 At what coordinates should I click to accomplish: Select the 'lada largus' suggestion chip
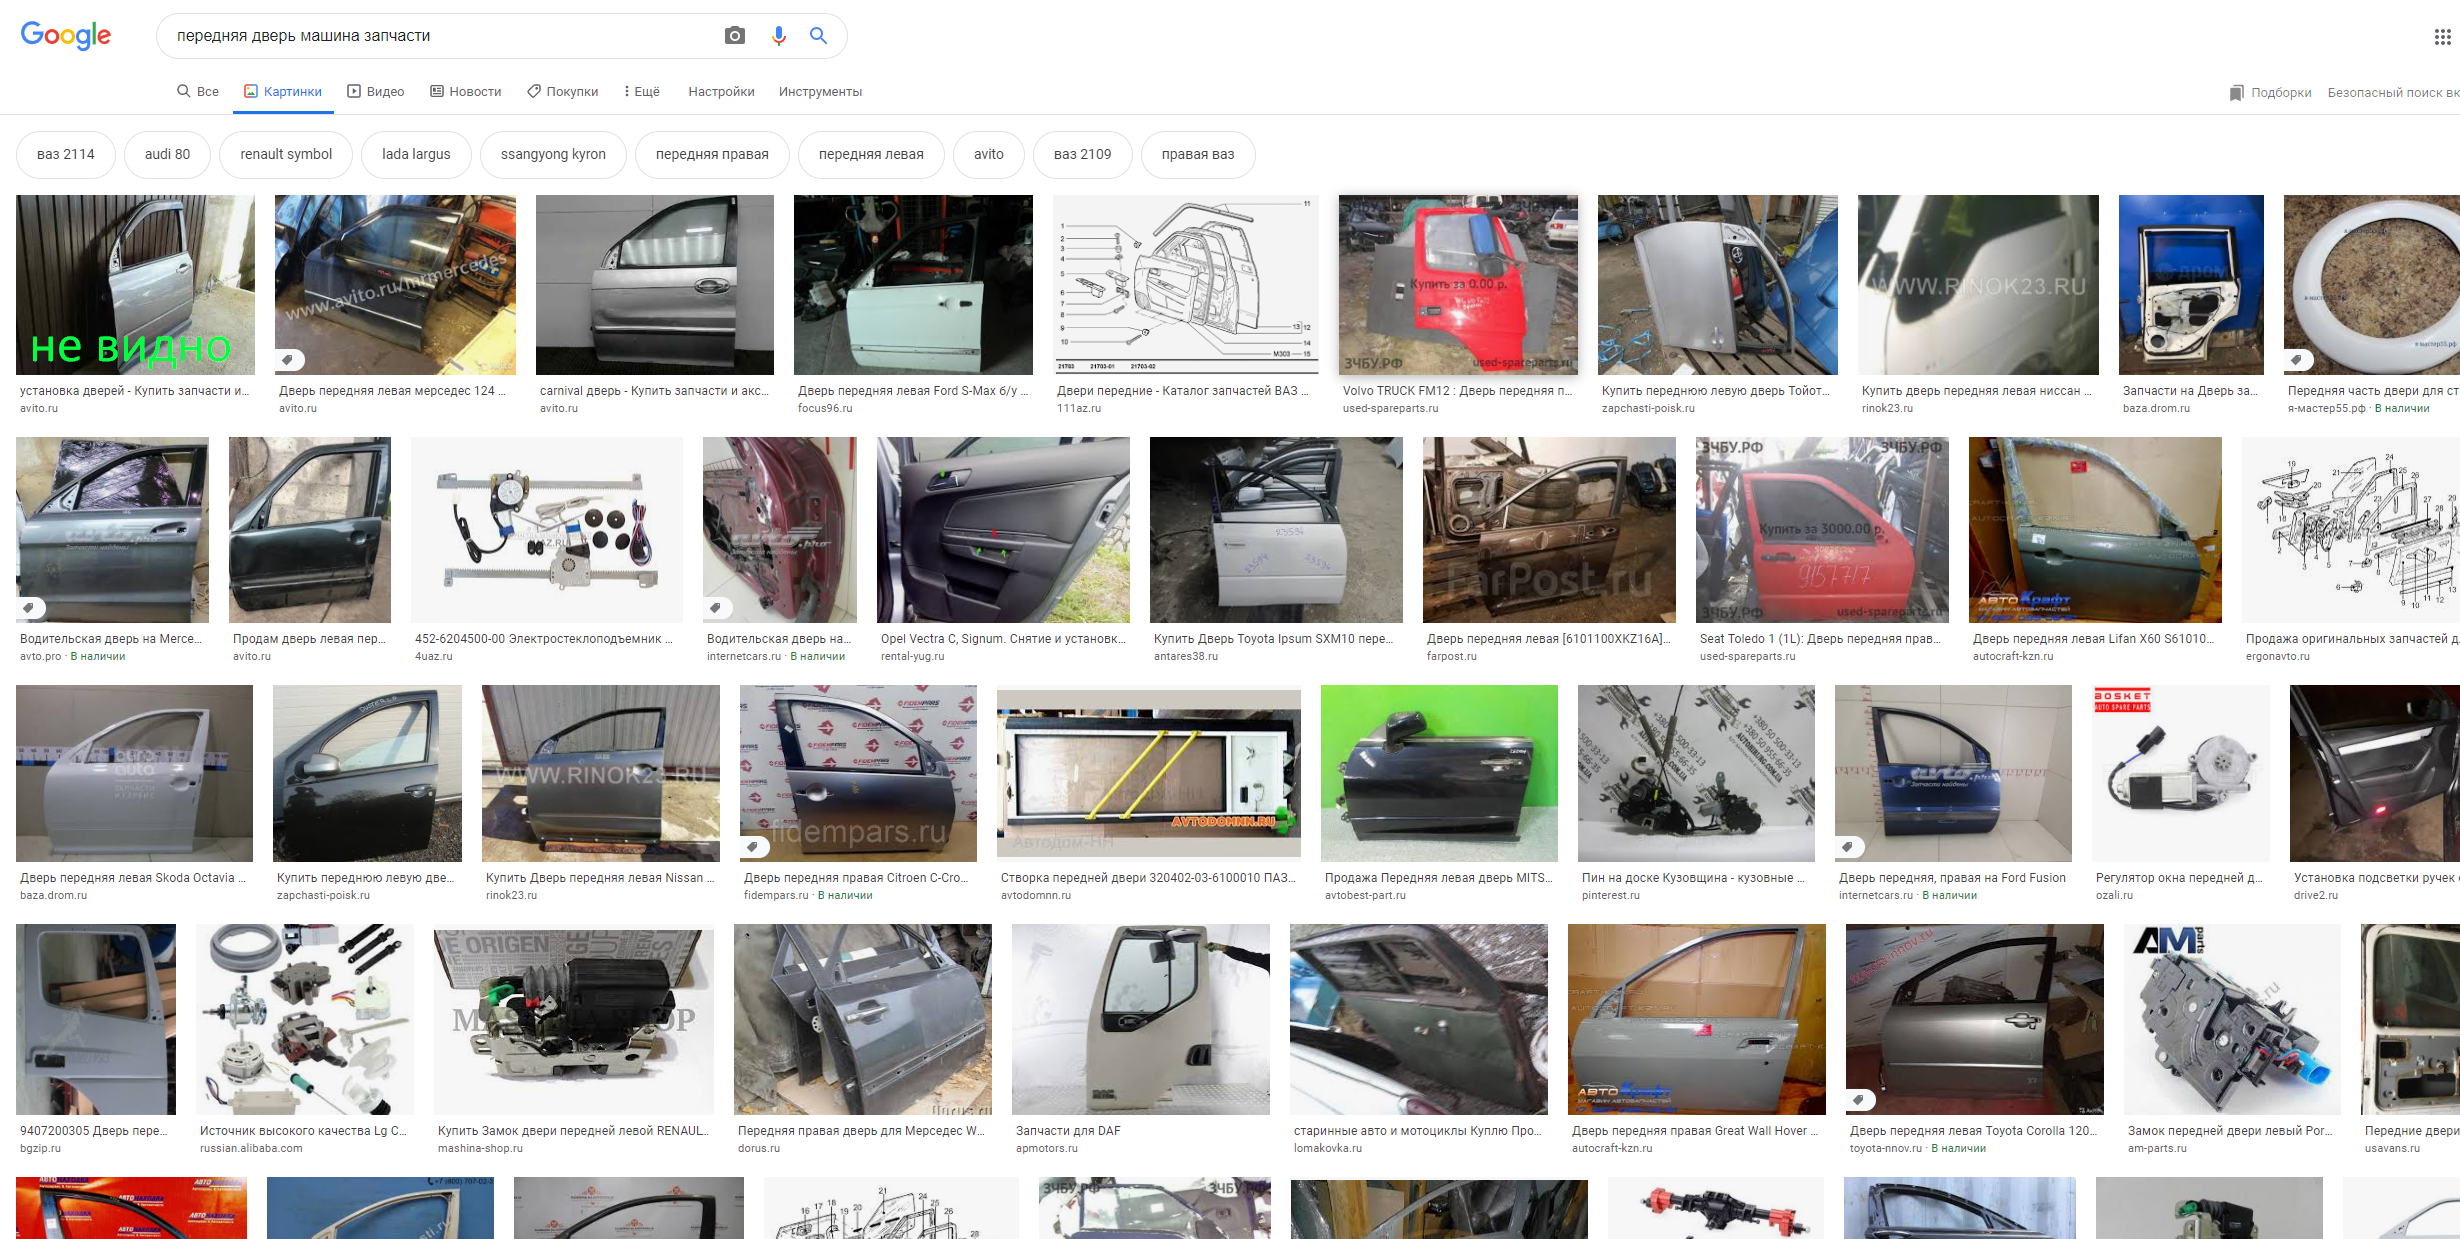(416, 154)
